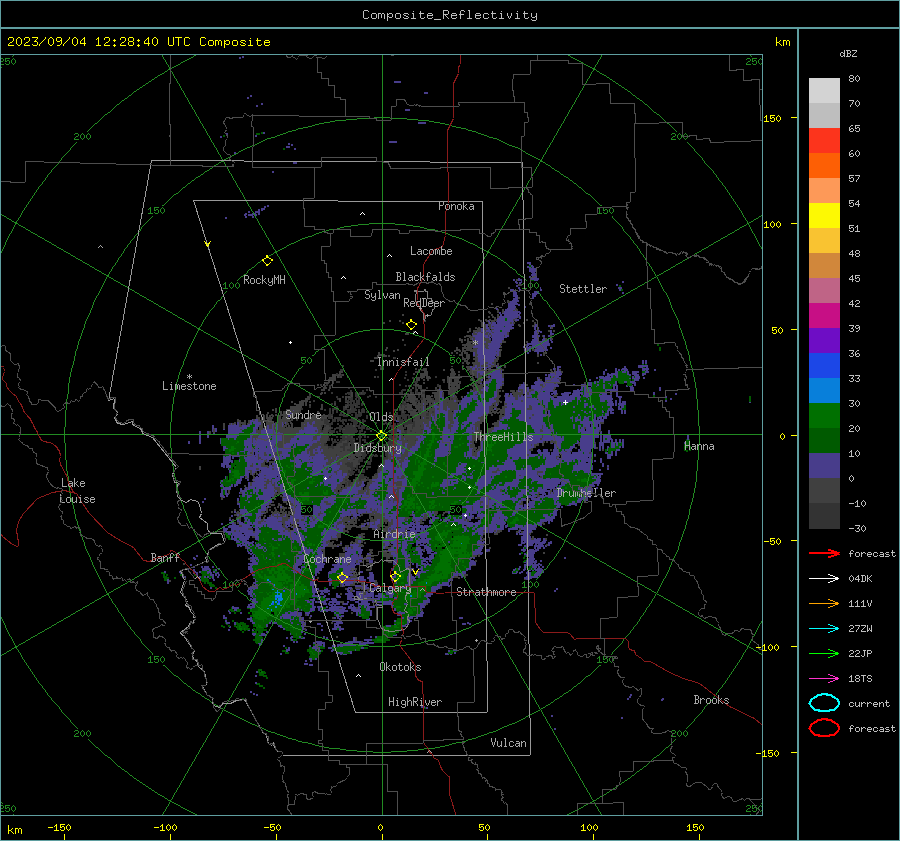
Task: Click the Drumheller label
Action: click(x=586, y=493)
